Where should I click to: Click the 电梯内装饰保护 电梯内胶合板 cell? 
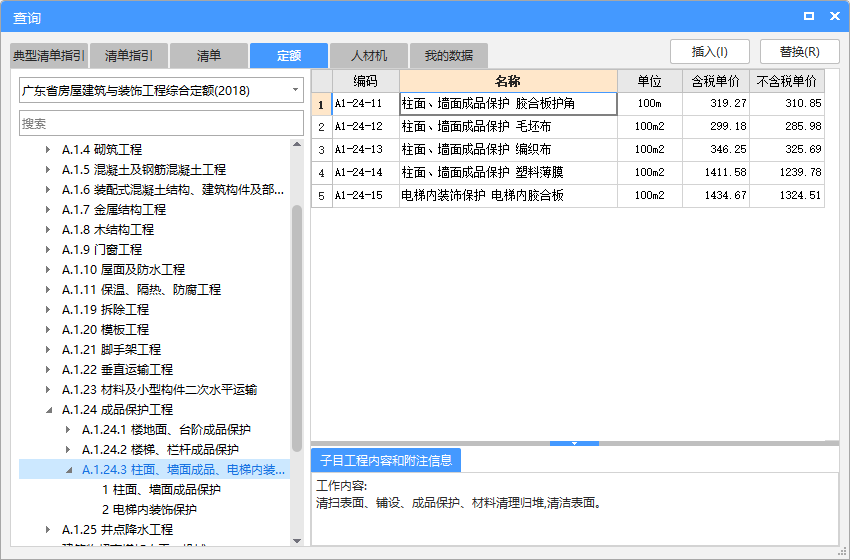tap(508, 196)
